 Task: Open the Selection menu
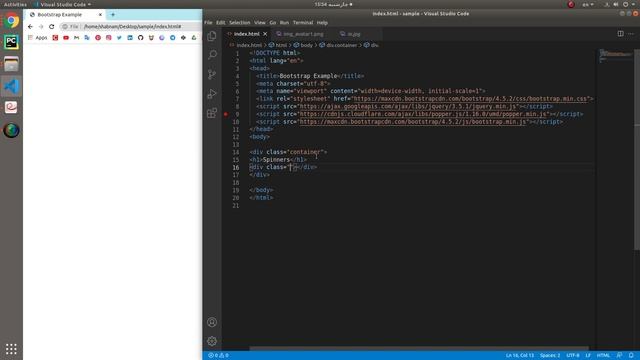[240, 23]
